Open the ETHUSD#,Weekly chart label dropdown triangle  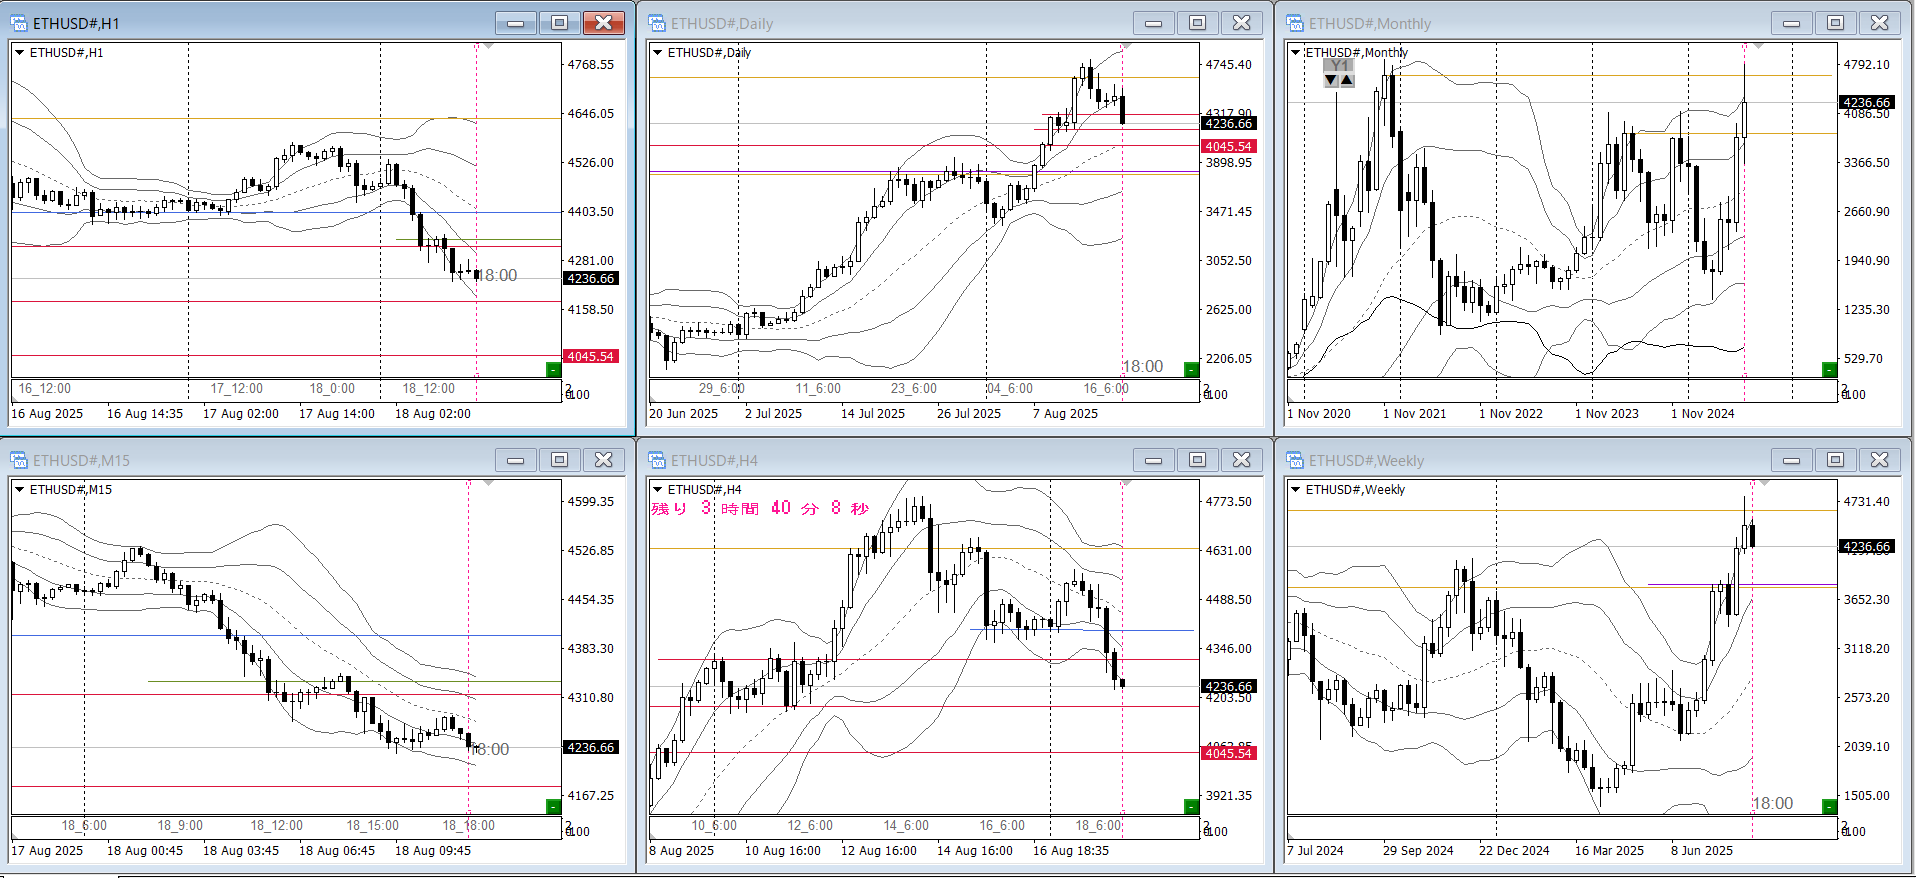(x=1295, y=490)
